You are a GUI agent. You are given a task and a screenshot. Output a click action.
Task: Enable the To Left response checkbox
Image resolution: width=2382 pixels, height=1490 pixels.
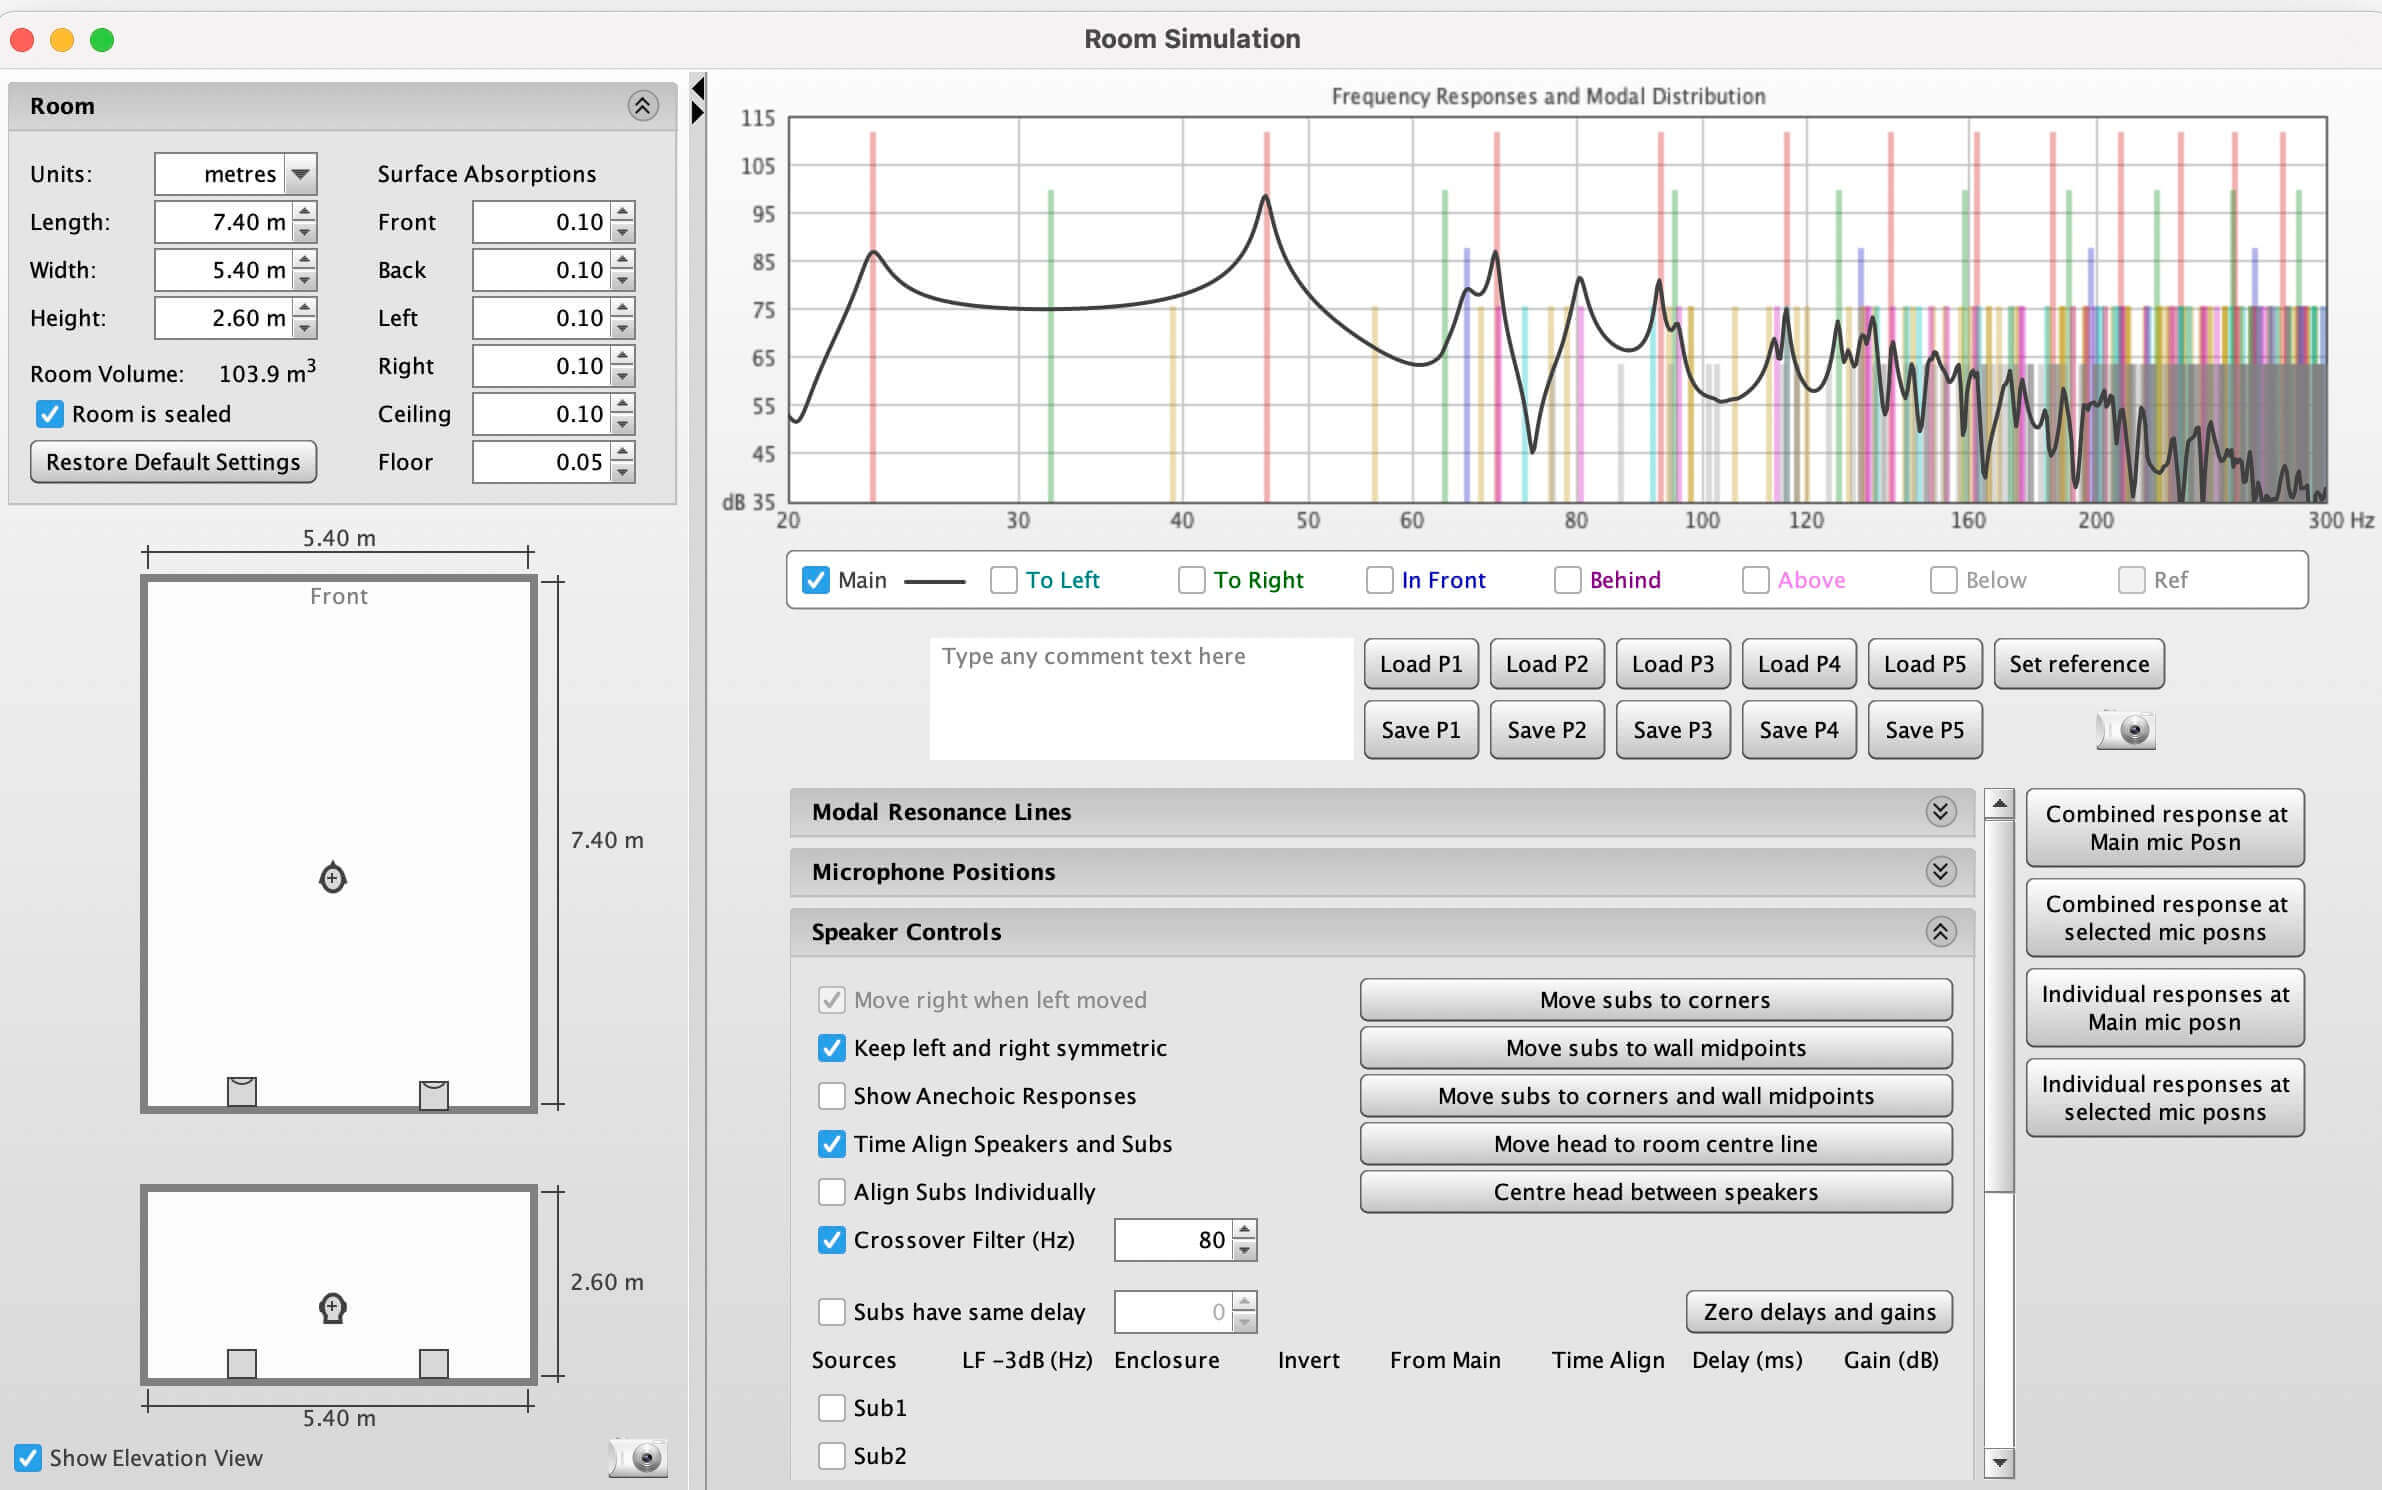[x=1004, y=580]
